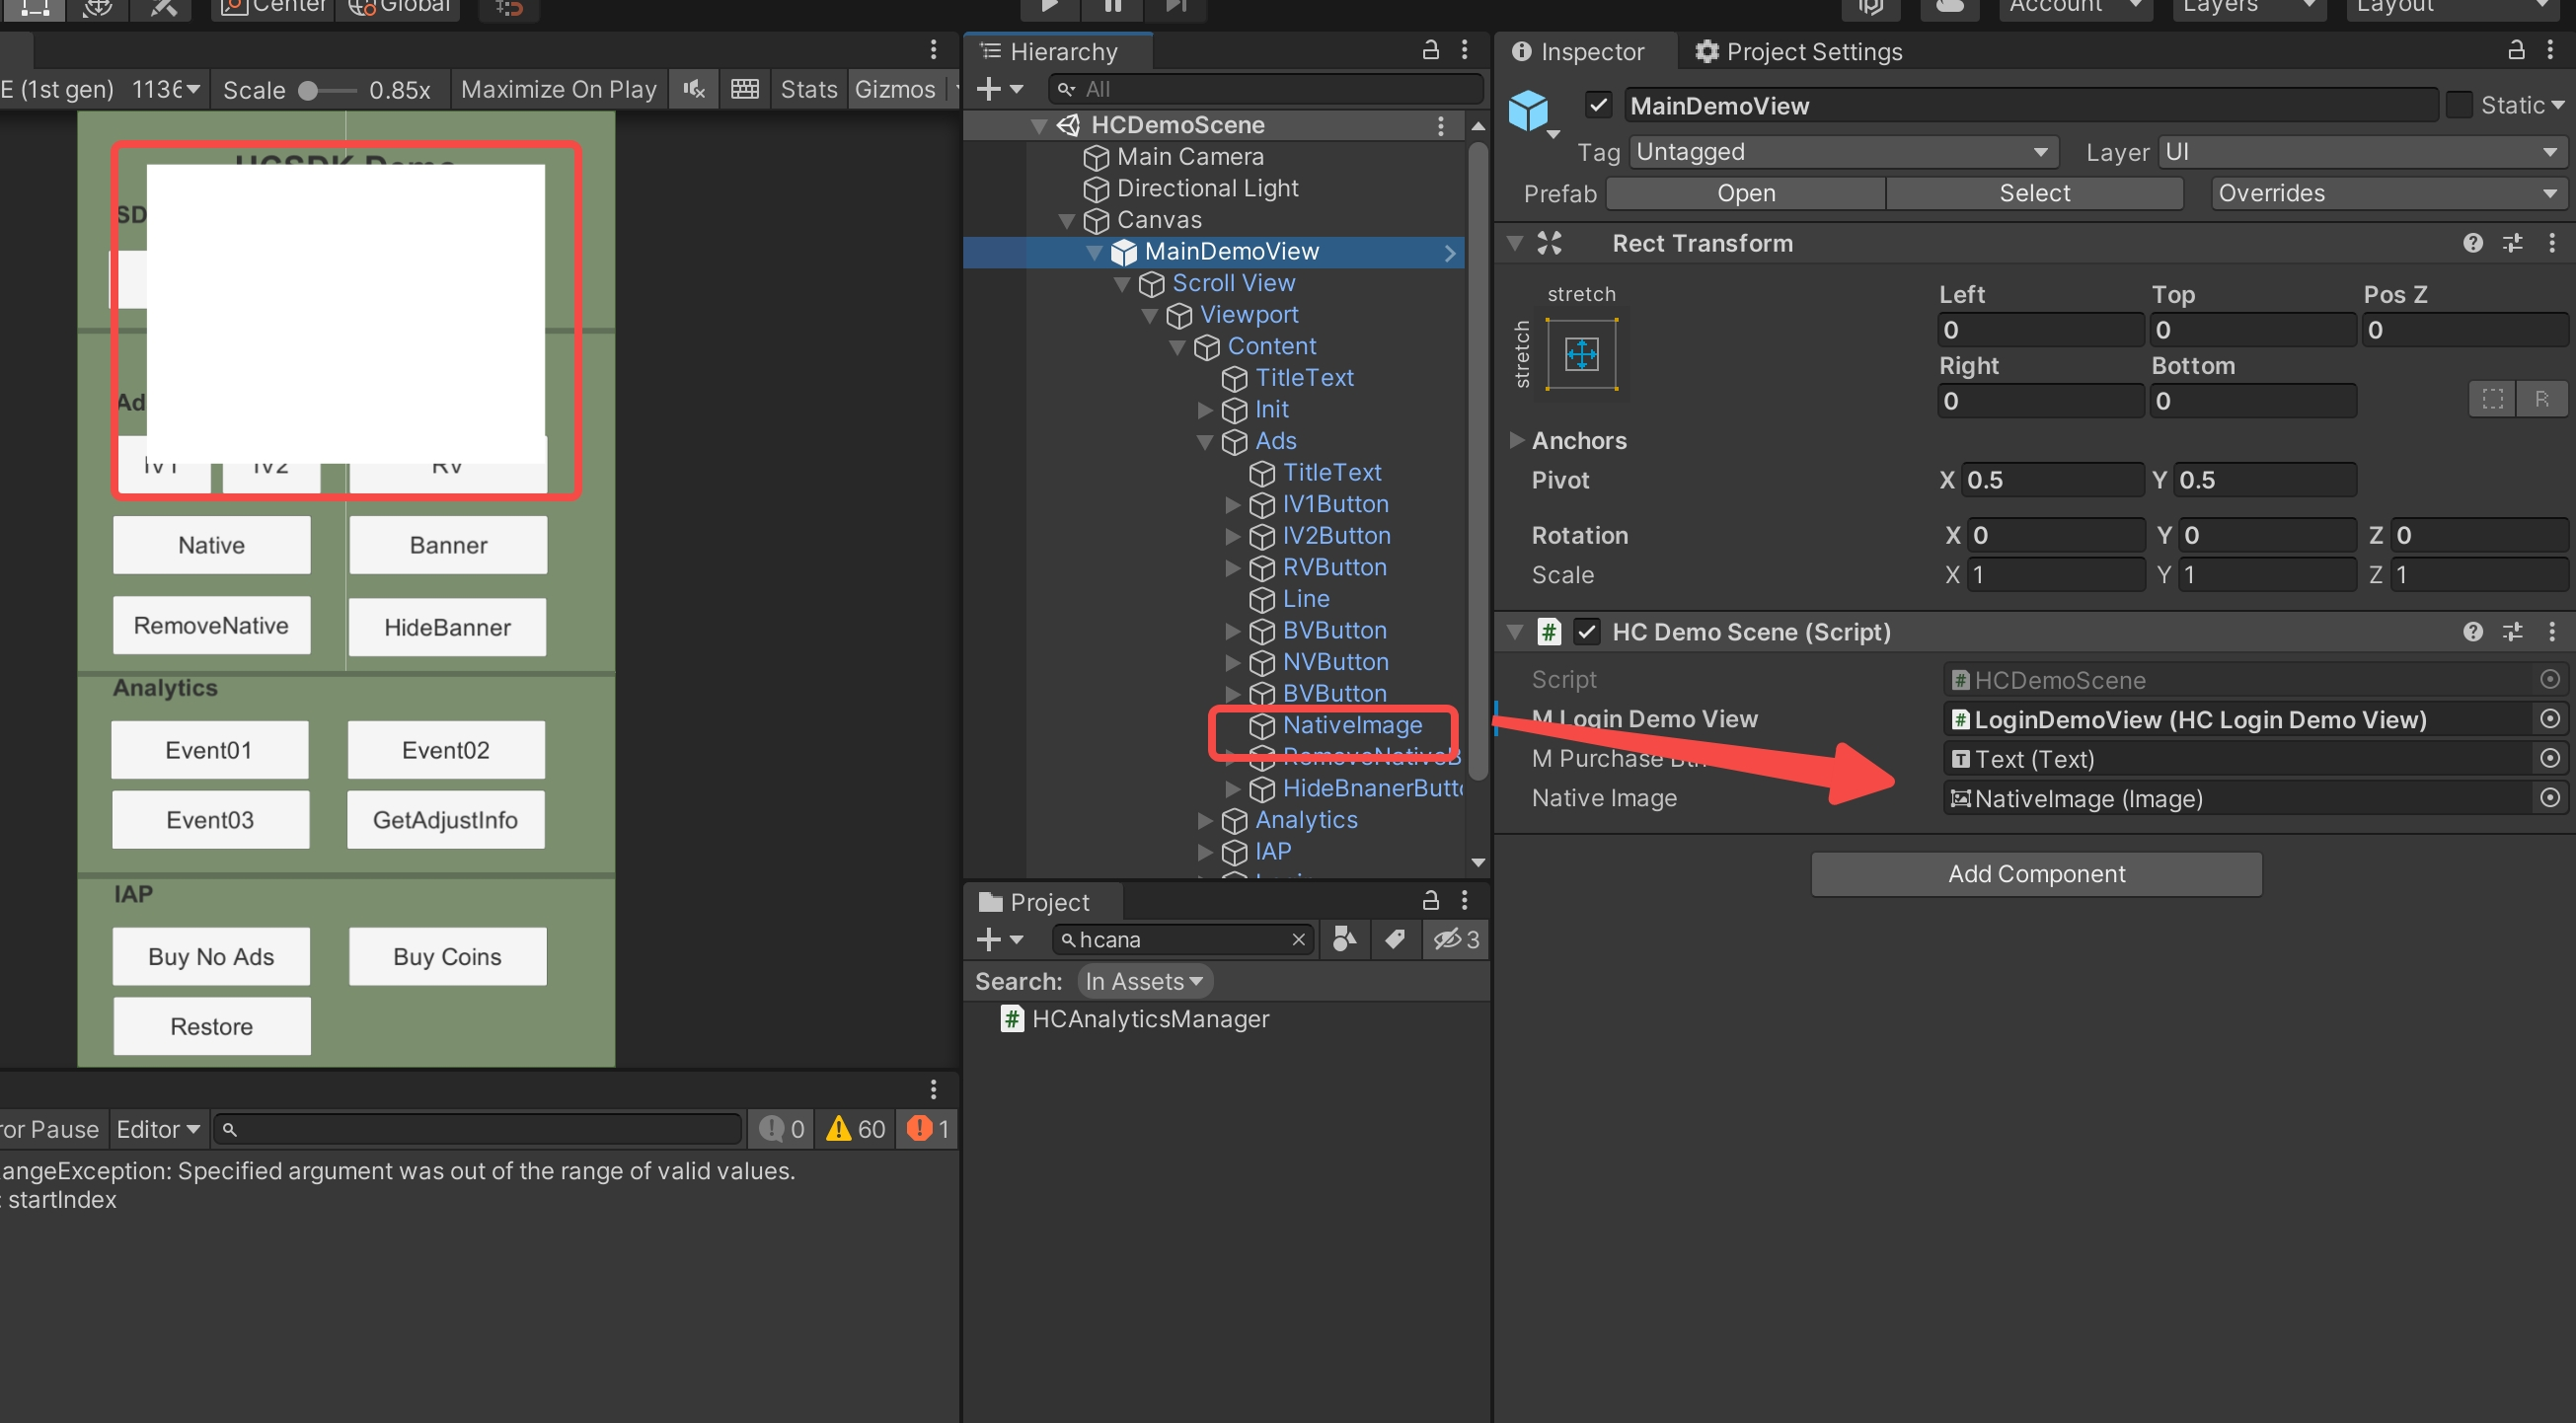Click the GetAdjustInfo button in Game view
2576x1423 pixels.
pyautogui.click(x=446, y=820)
